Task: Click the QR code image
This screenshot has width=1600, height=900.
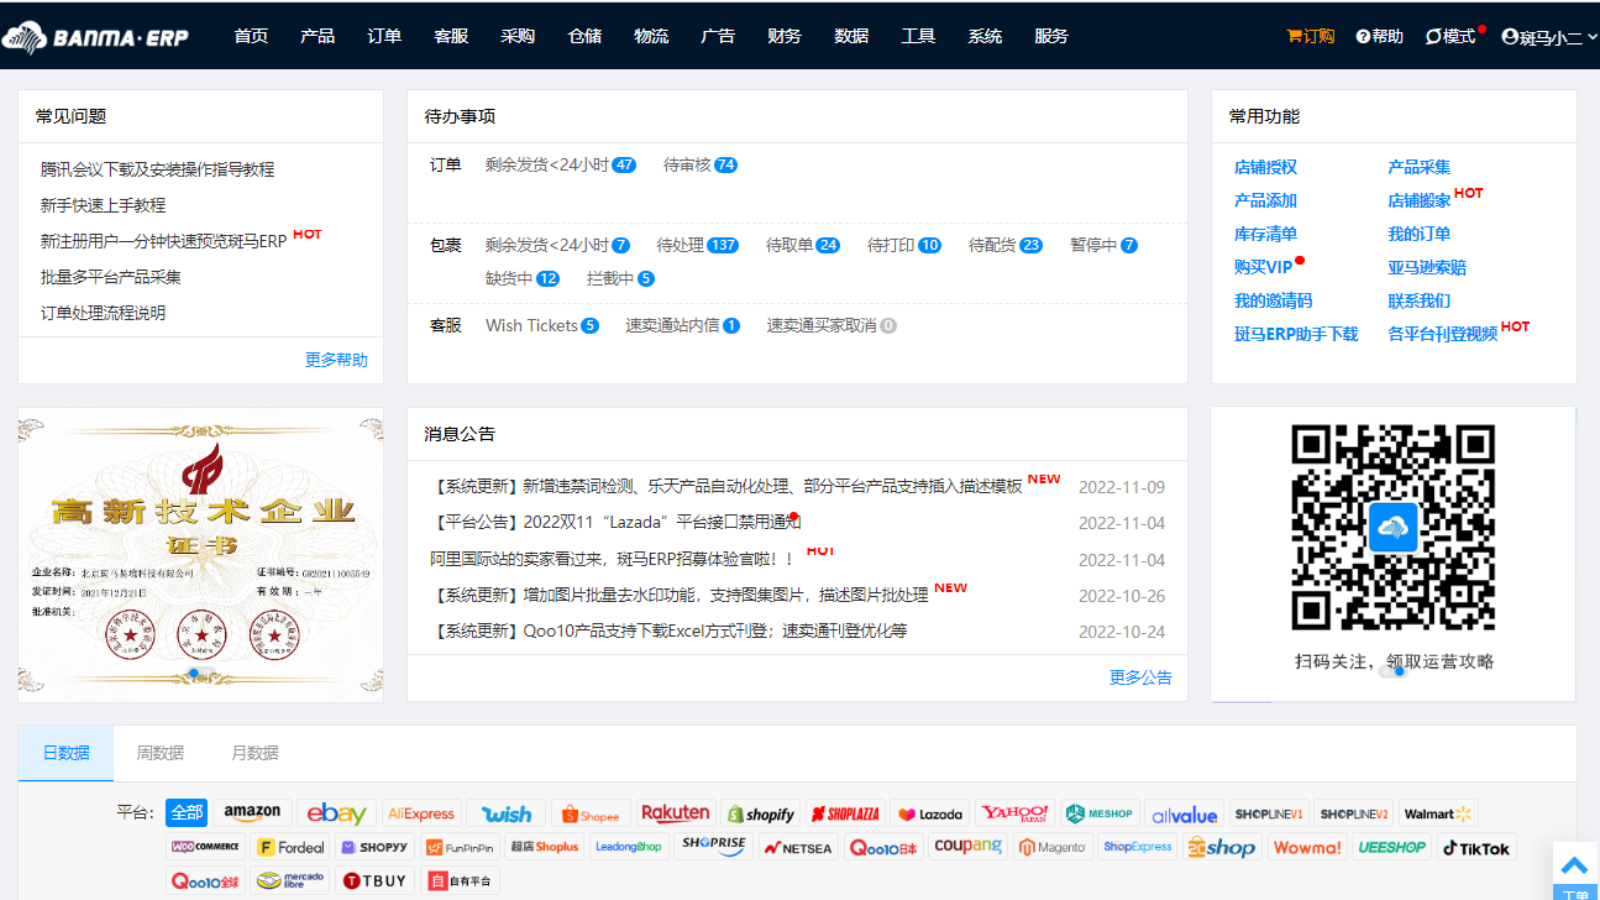Action: [1393, 527]
